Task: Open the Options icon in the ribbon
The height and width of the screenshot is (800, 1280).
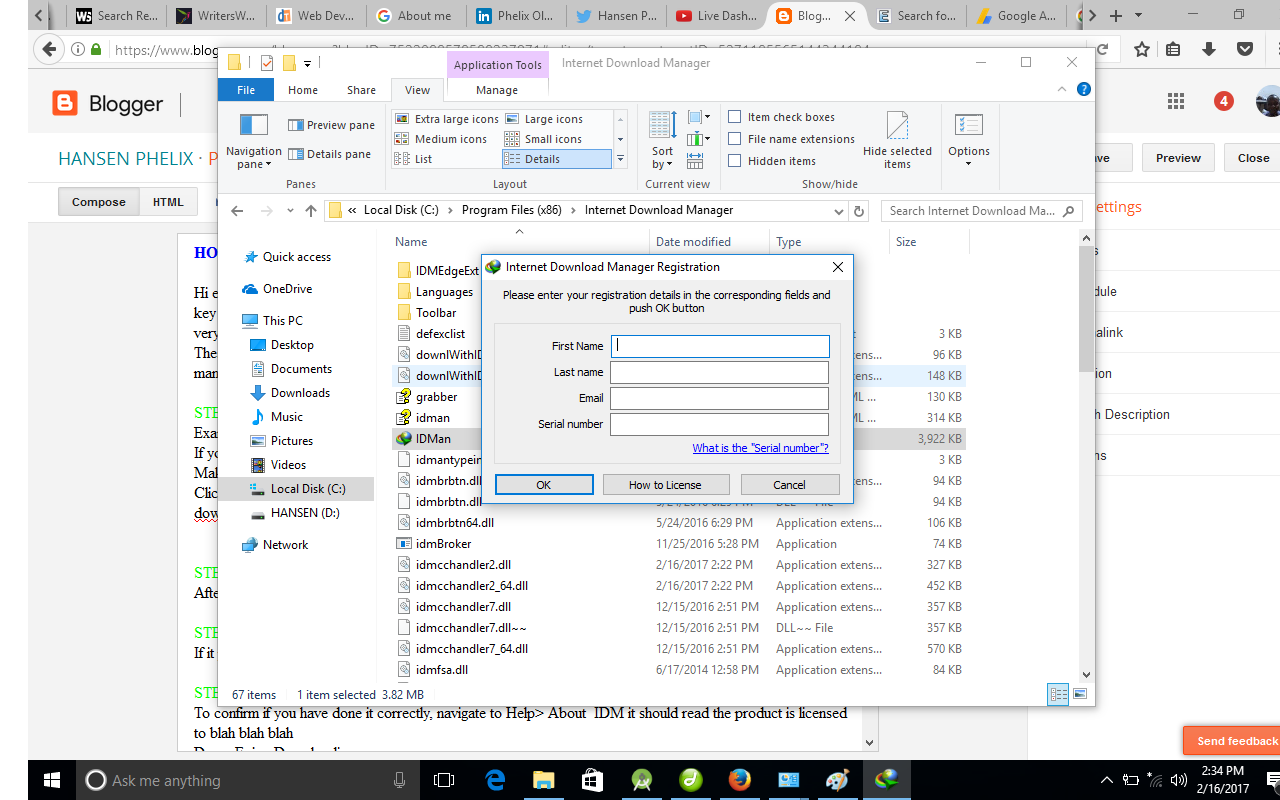Action: (968, 125)
